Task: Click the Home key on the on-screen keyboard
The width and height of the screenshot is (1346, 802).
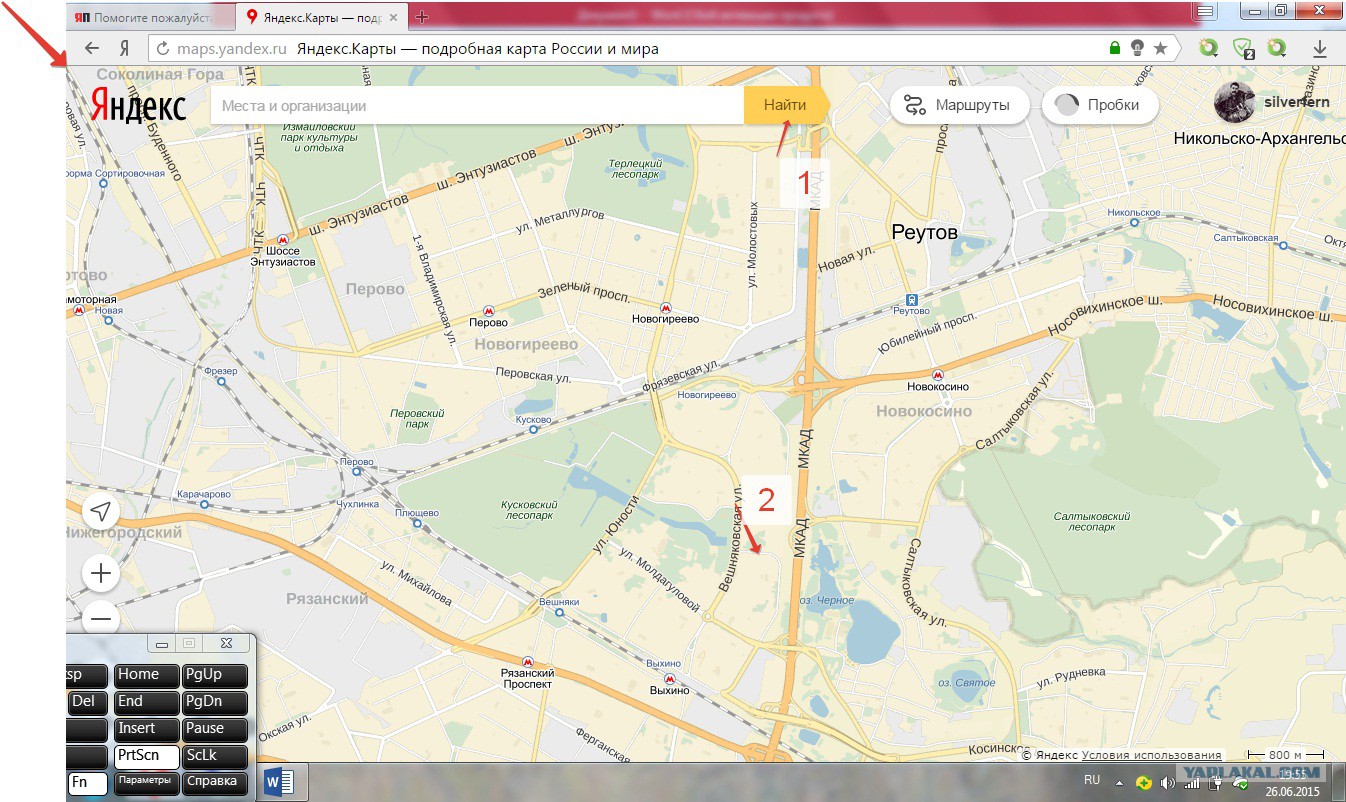Action: tap(146, 675)
